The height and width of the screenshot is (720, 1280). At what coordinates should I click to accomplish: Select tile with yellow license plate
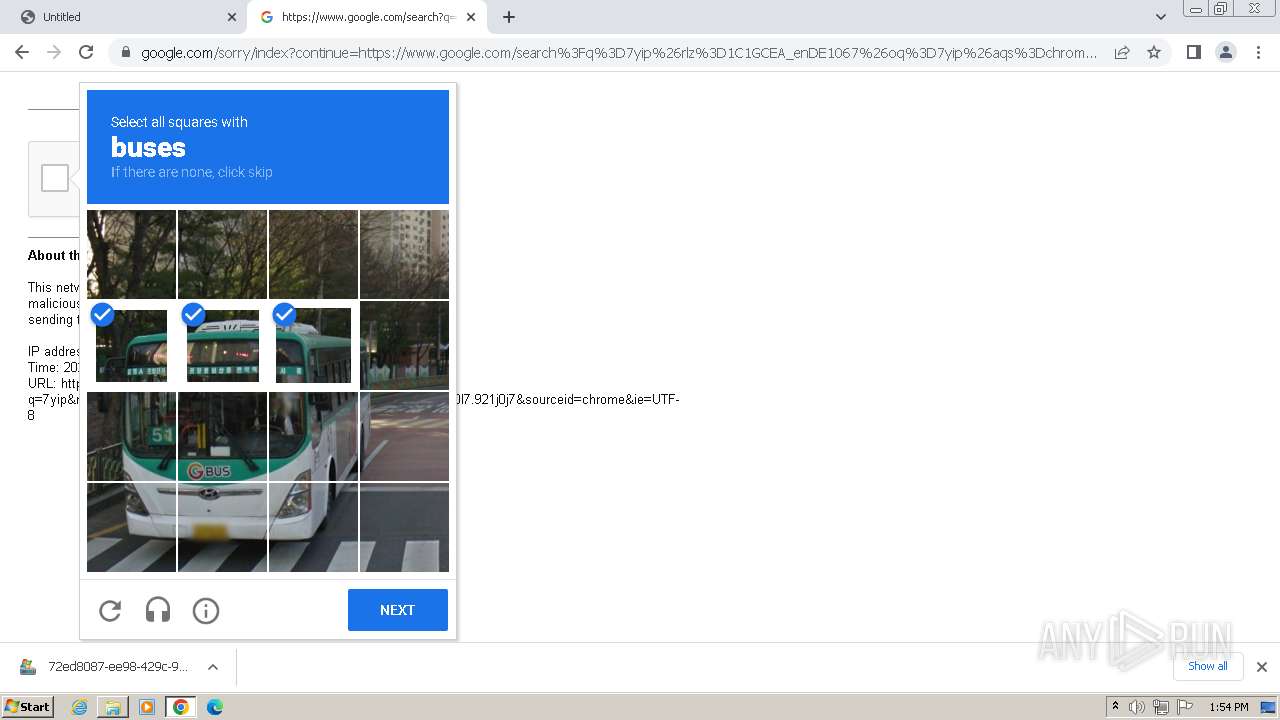click(x=222, y=527)
